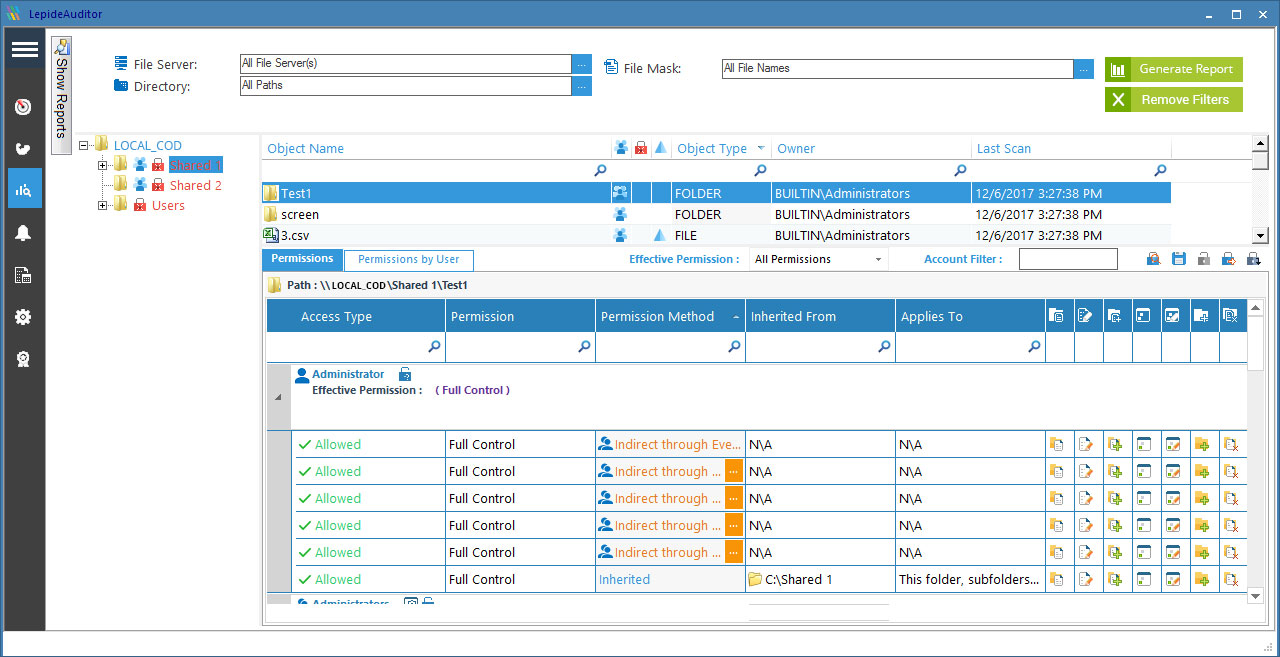Screen dimensions: 1280x657
Task: Open the hamburger menu in the sidebar
Action: (24, 50)
